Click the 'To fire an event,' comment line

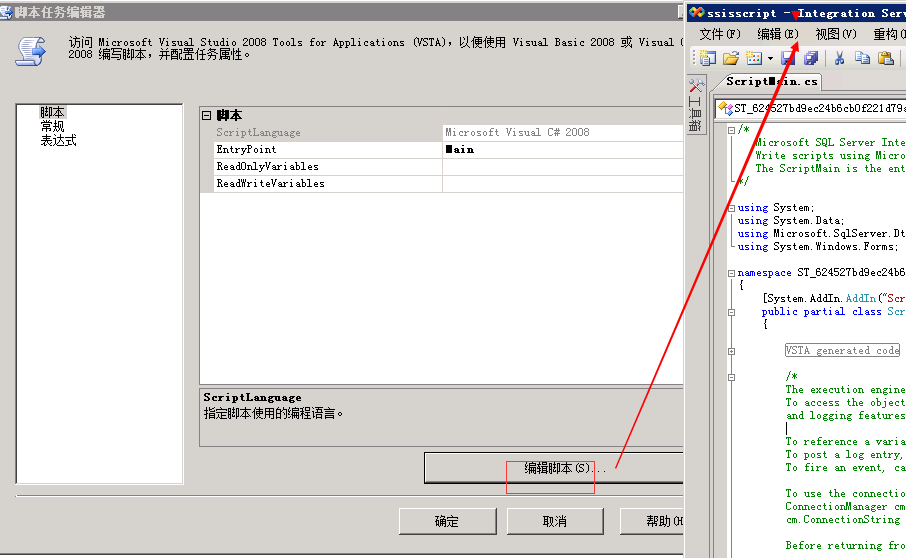pyautogui.click(x=845, y=467)
